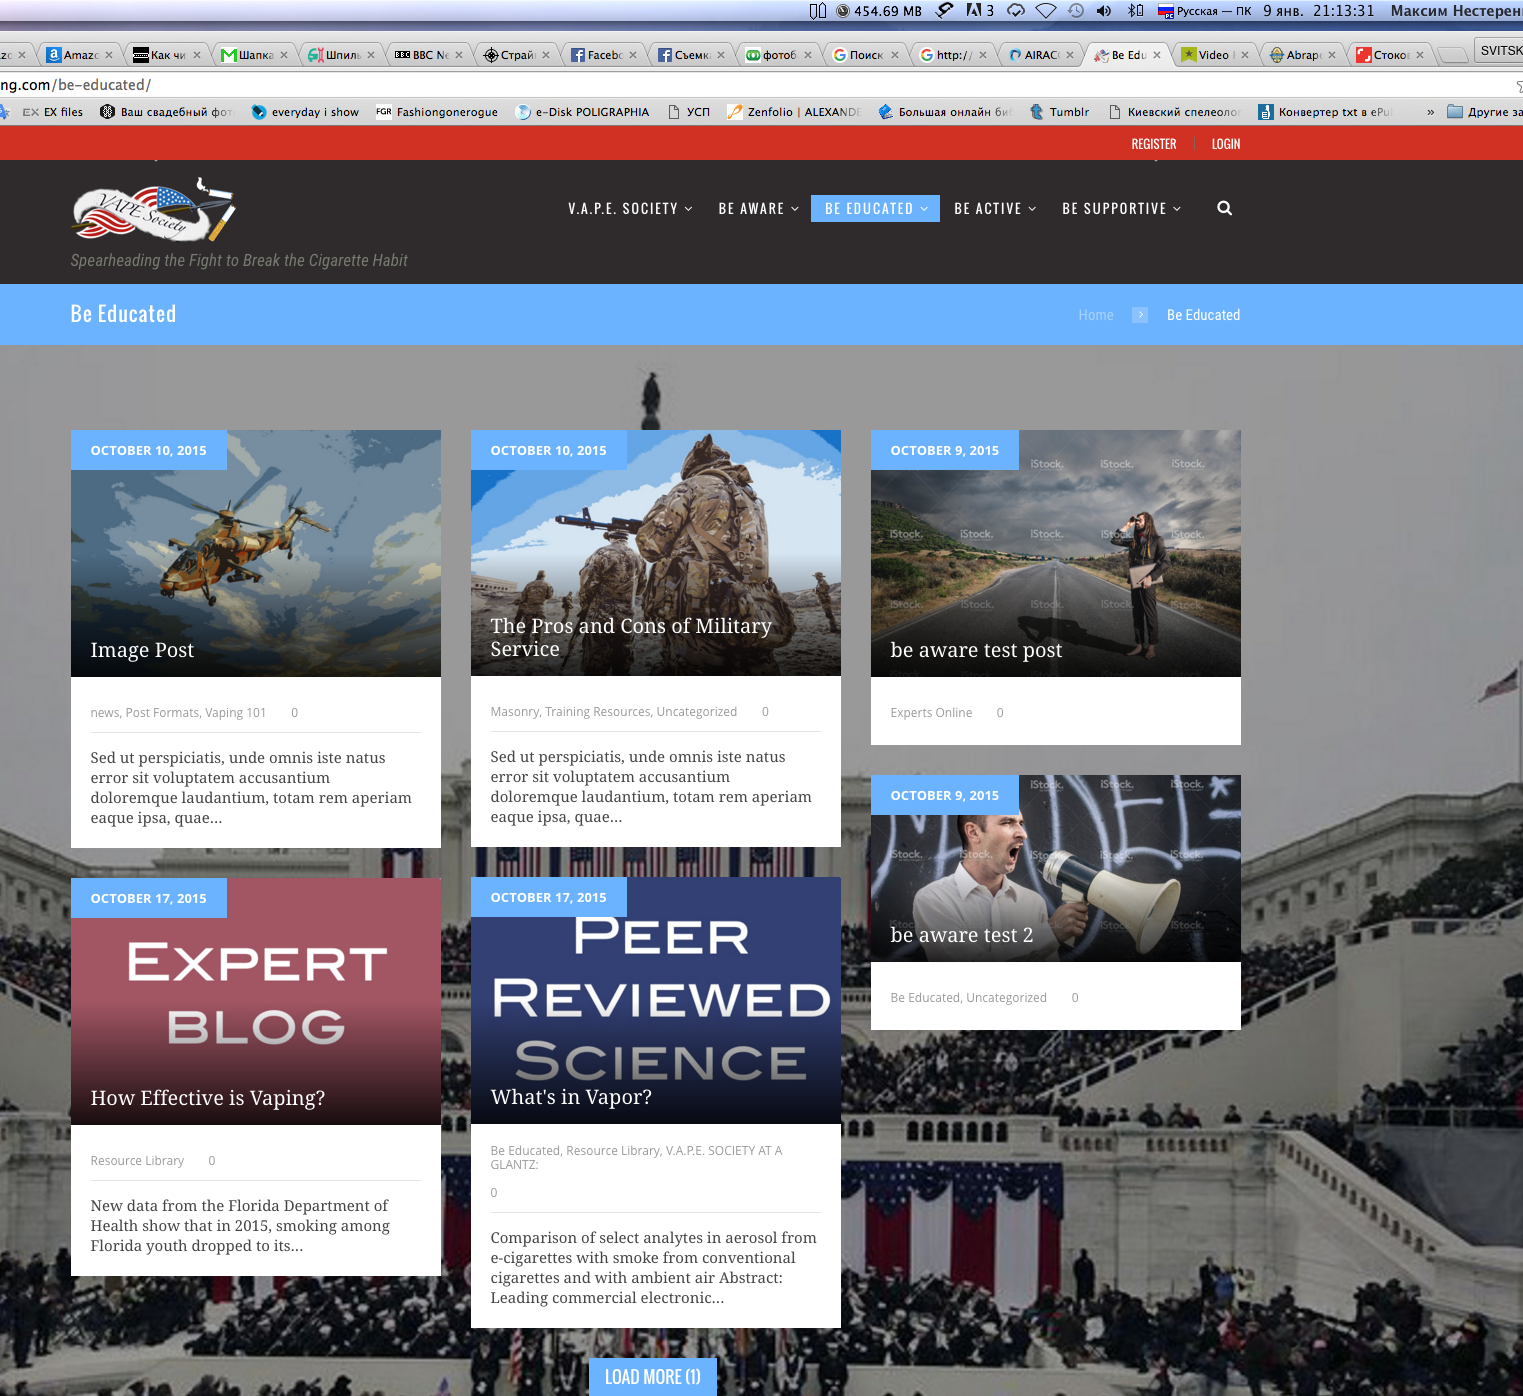Click OCTOBER 17, 2015 label on Expert Blog
This screenshot has width=1523, height=1396.
(149, 898)
